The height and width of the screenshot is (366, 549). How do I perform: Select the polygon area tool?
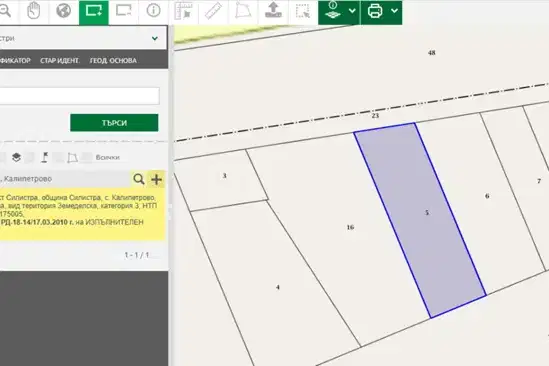[243, 11]
